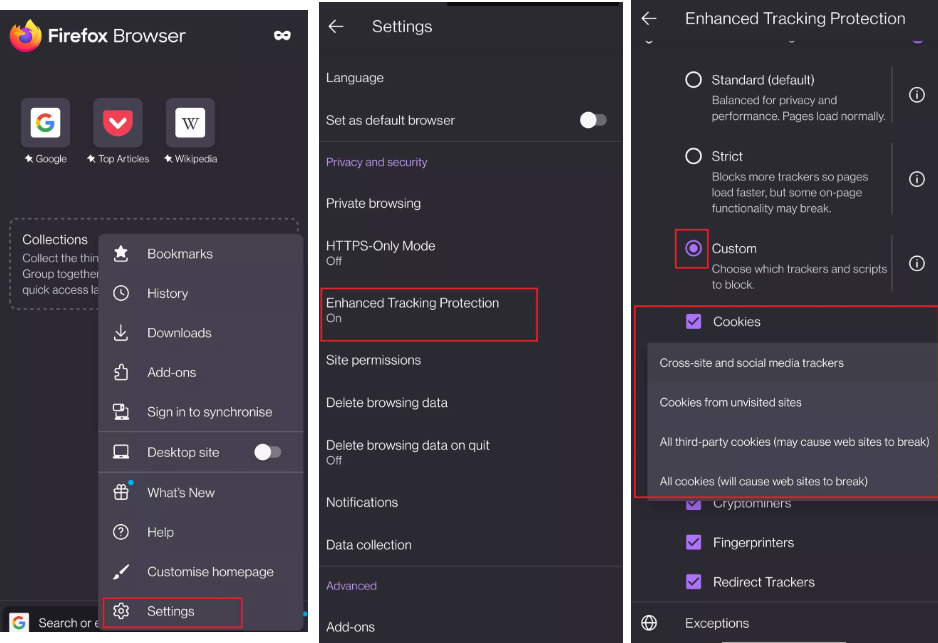Uncheck the Fingerprinters checkbox
The height and width of the screenshot is (643, 938).
(693, 543)
